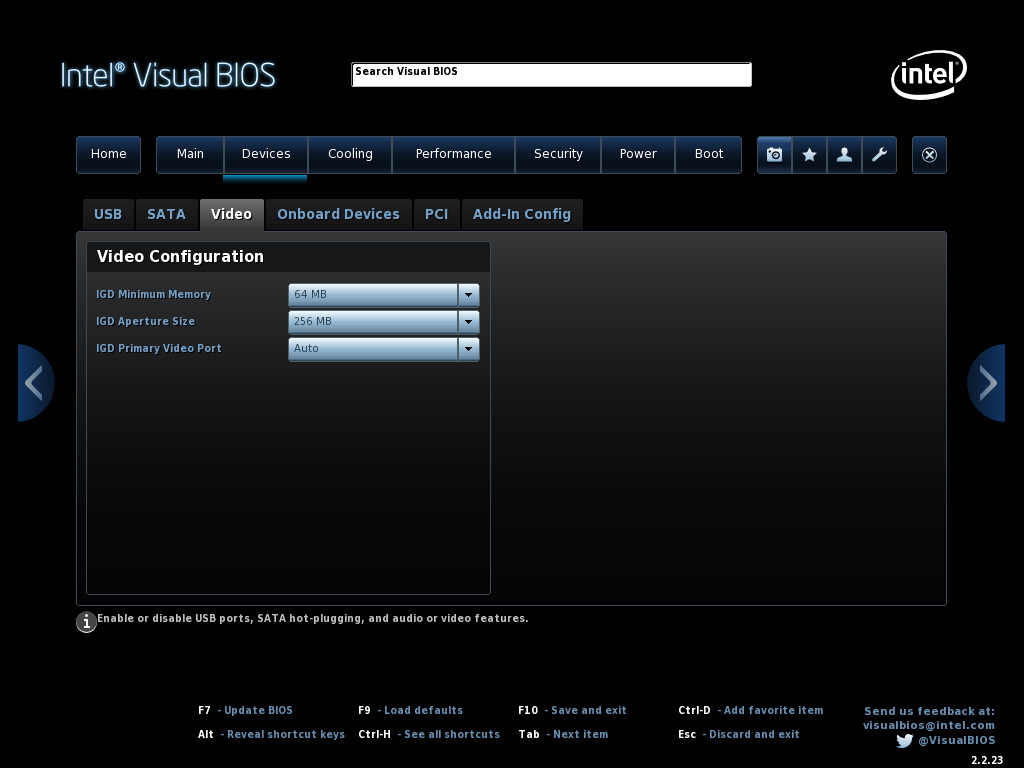
Task: Open the Security section
Action: (558, 154)
